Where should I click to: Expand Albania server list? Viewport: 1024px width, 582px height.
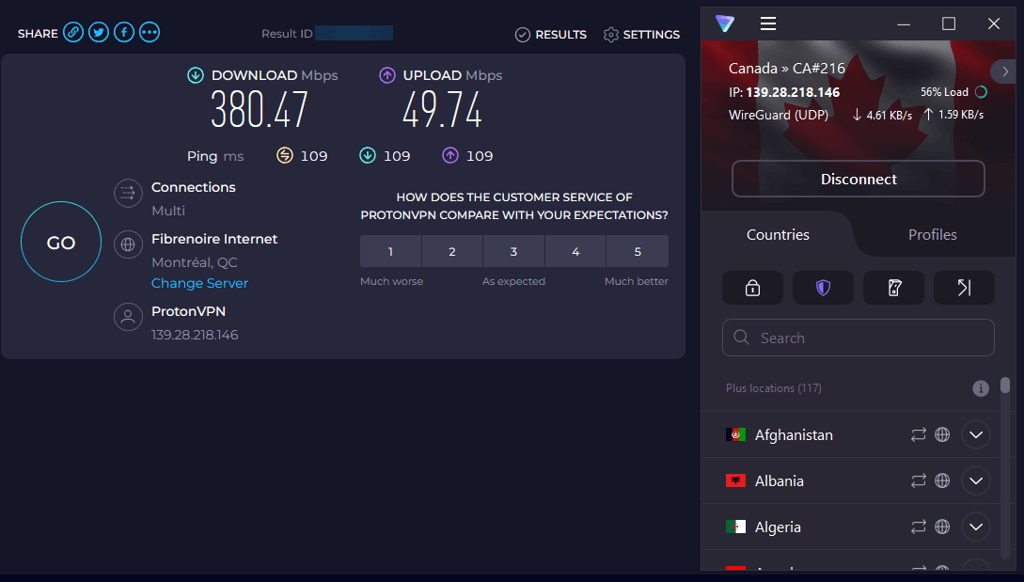click(976, 481)
